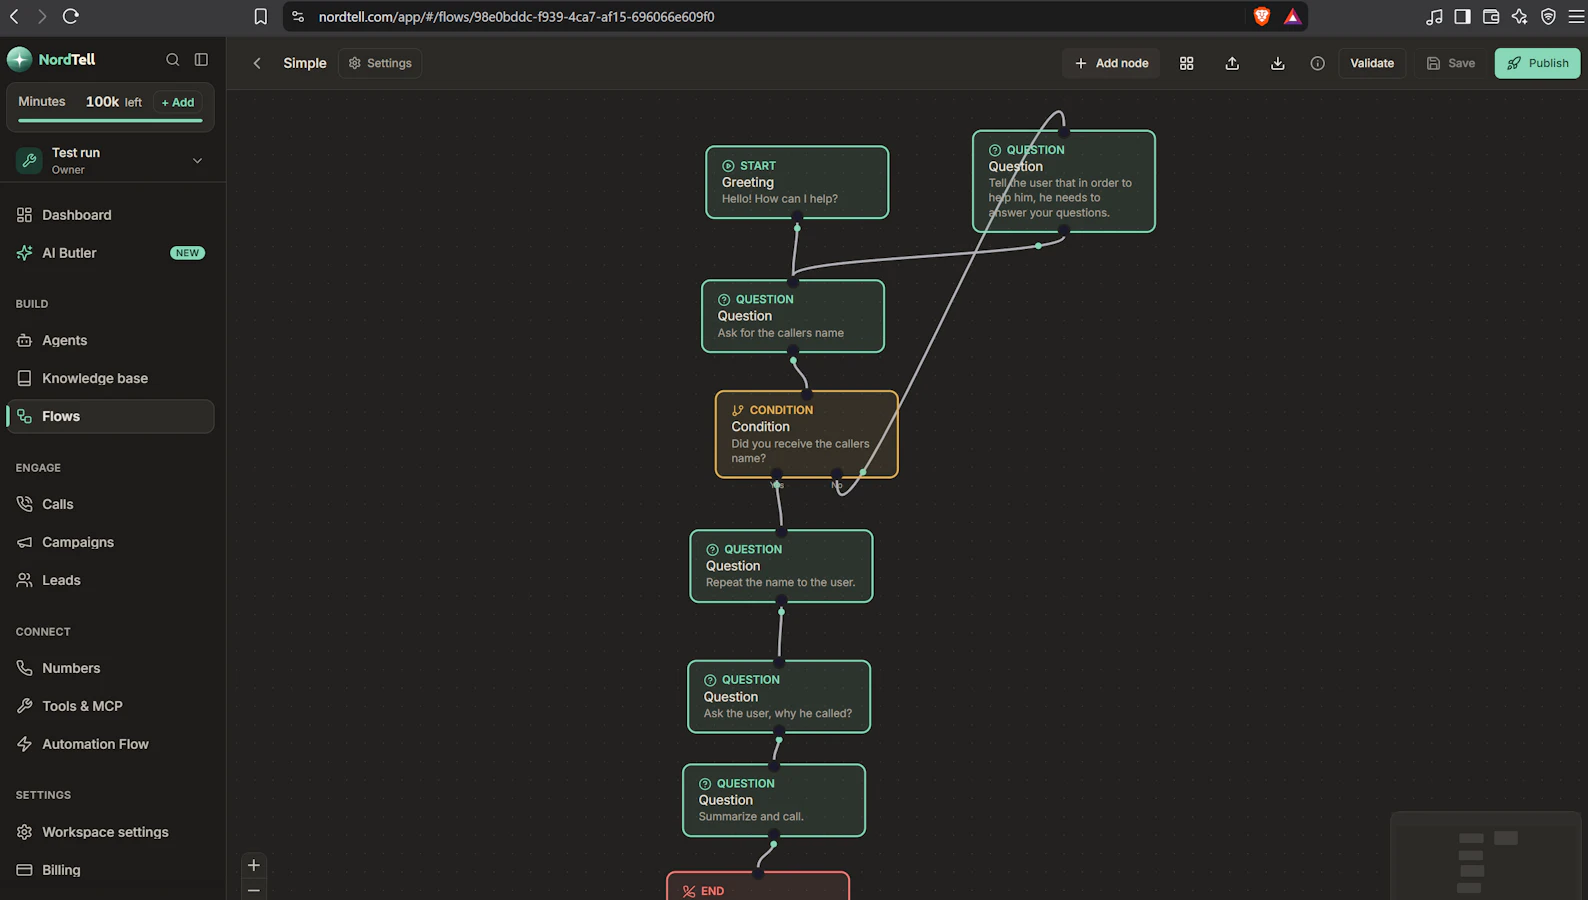Click the music note media icon
Image resolution: width=1588 pixels, height=900 pixels.
[x=1434, y=16]
